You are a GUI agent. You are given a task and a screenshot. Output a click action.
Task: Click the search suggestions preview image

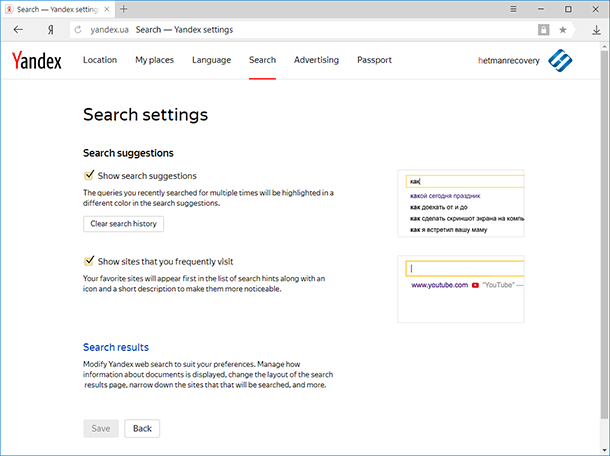coord(461,203)
